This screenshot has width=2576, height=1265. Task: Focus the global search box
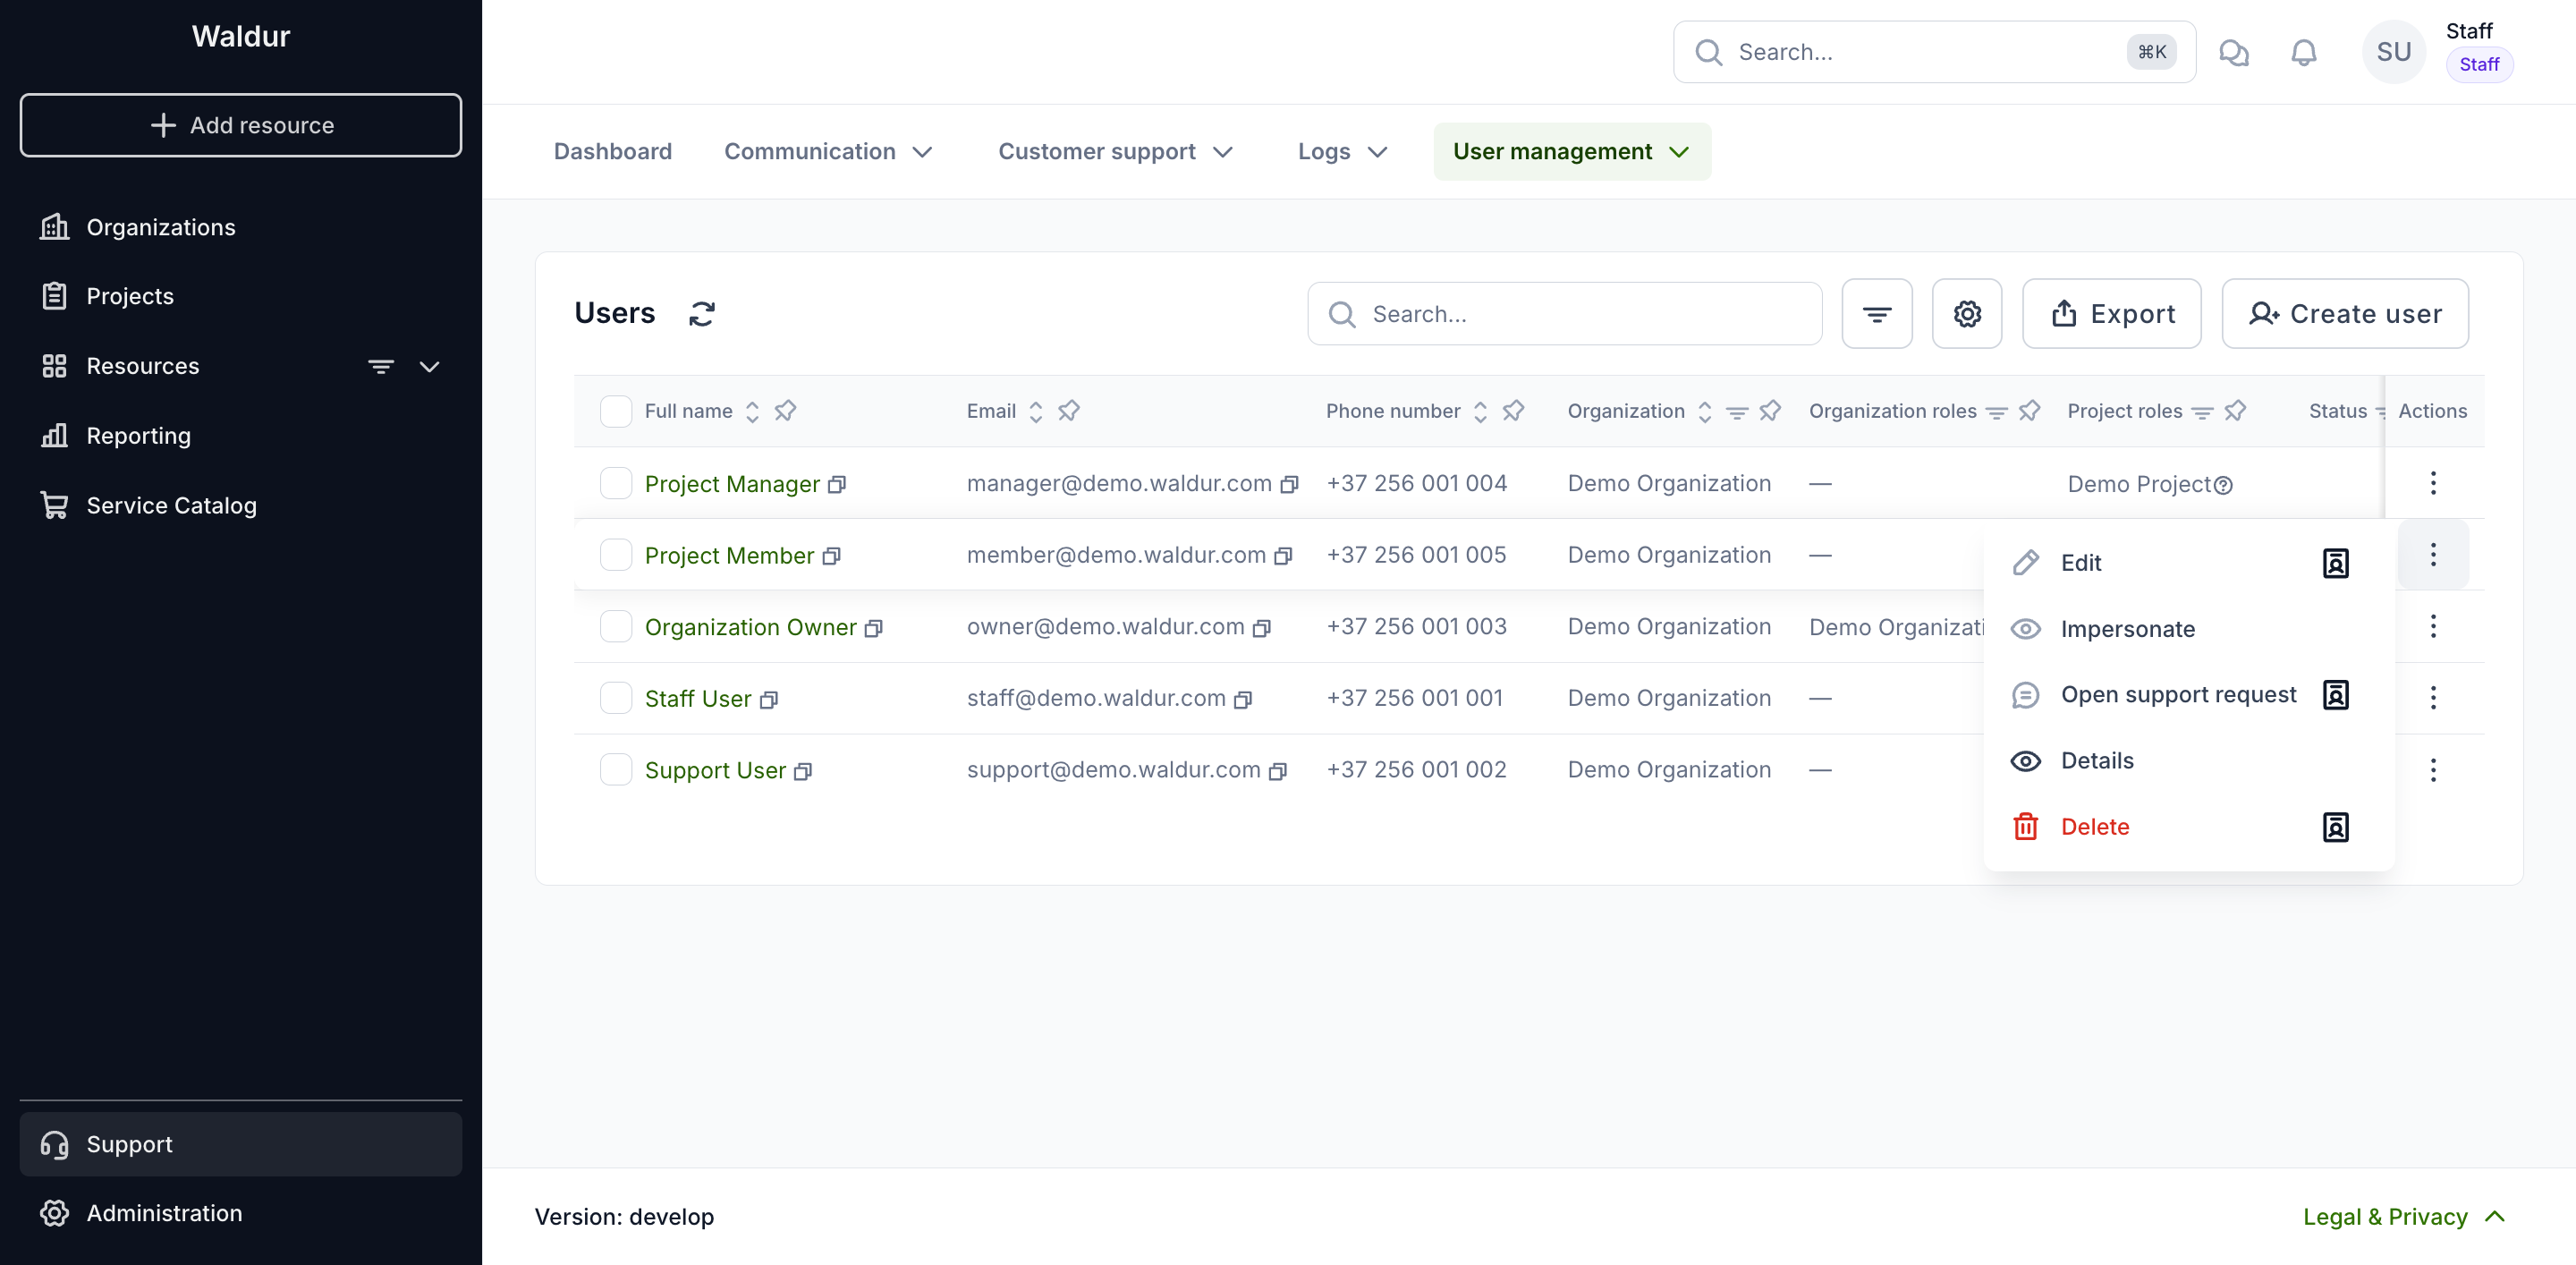click(1934, 52)
